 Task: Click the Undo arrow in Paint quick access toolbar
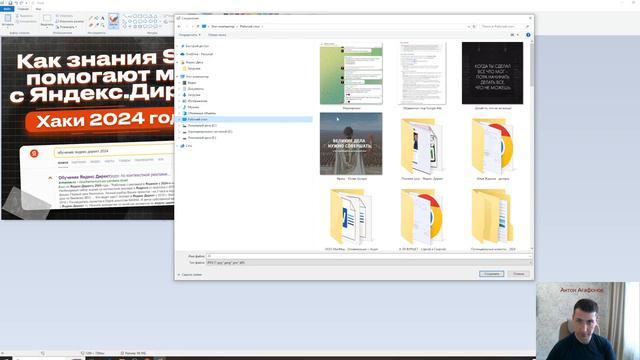click(x=16, y=3)
